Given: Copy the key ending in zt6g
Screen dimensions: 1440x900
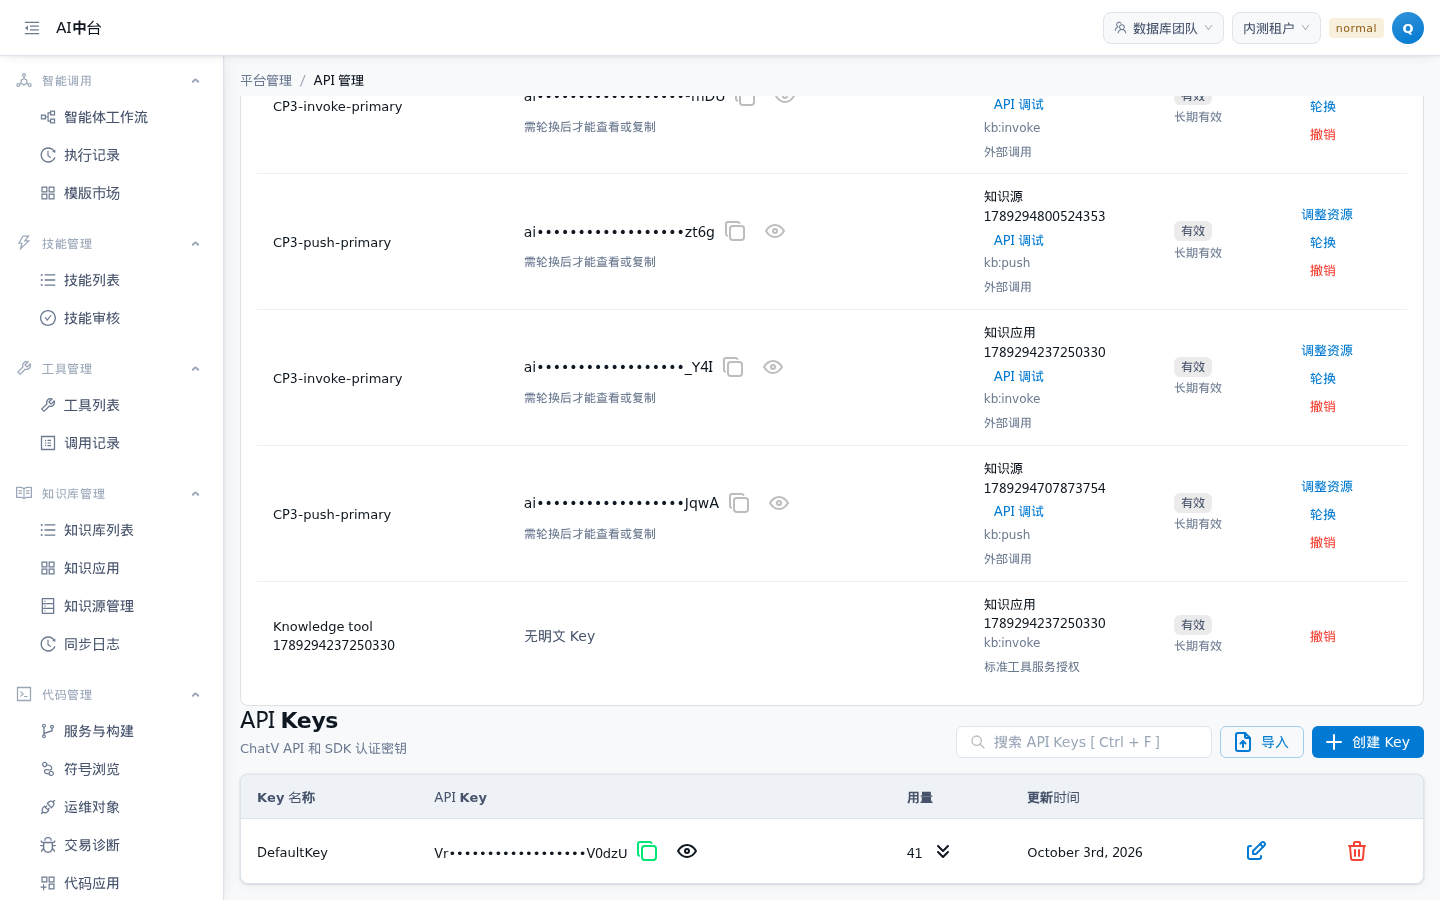Looking at the screenshot, I should [735, 231].
